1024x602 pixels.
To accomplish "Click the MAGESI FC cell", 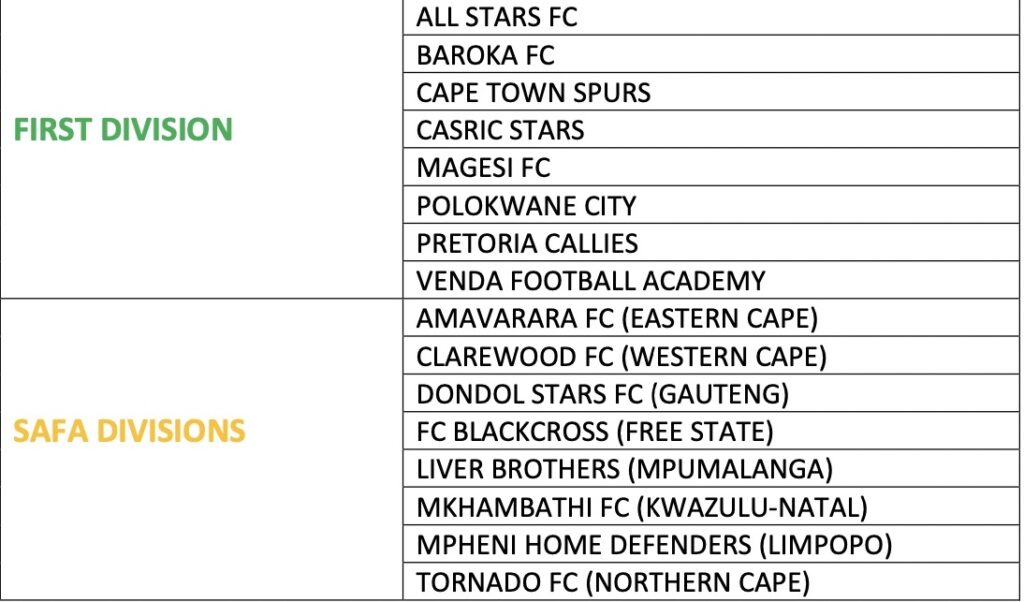I will [x=483, y=168].
